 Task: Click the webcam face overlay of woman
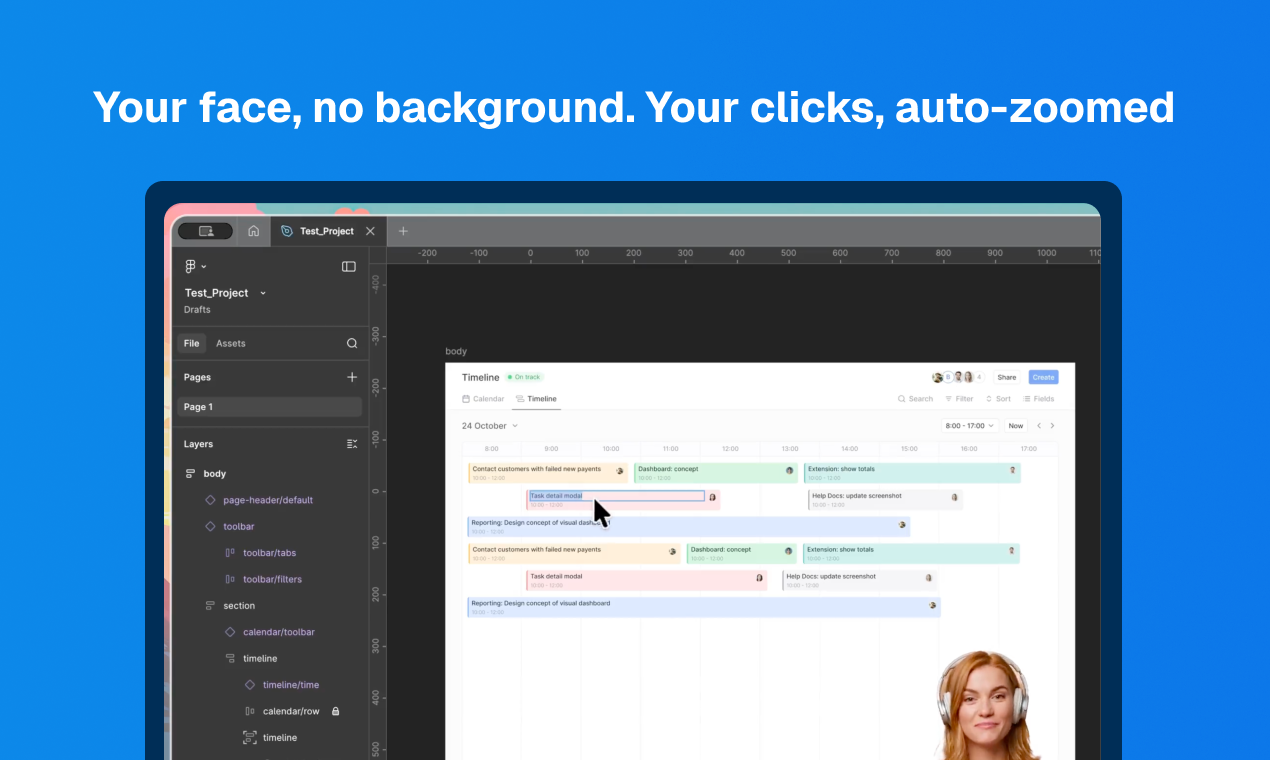coord(986,705)
